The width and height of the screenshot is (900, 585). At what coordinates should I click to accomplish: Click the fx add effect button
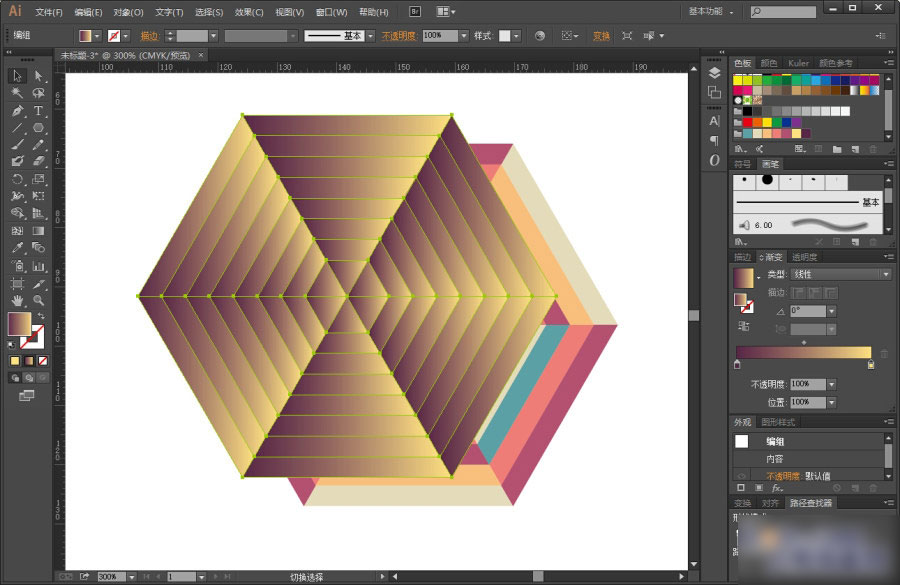point(777,488)
